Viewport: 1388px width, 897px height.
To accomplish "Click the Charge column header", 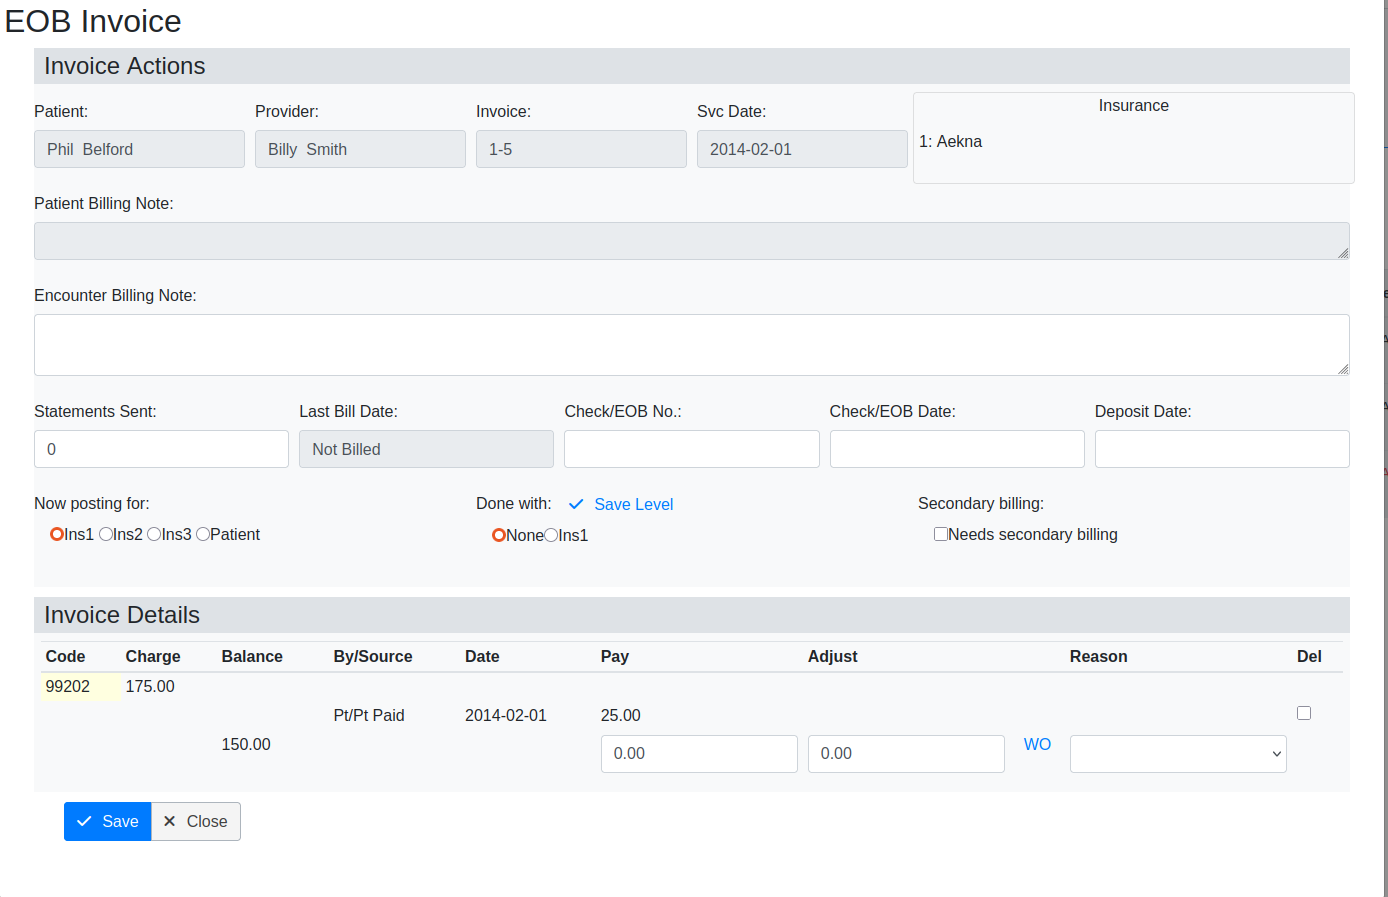I will pyautogui.click(x=153, y=656).
